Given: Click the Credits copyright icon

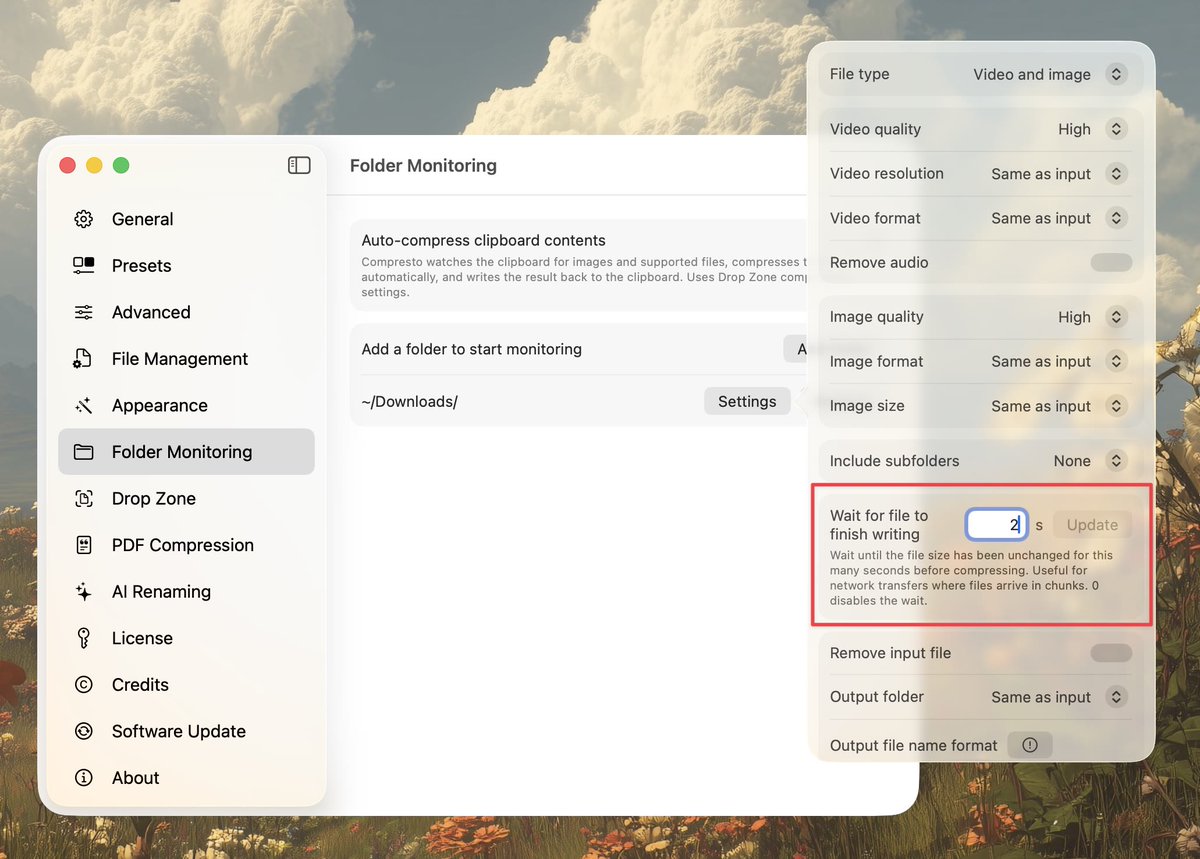Looking at the screenshot, I should [x=84, y=684].
